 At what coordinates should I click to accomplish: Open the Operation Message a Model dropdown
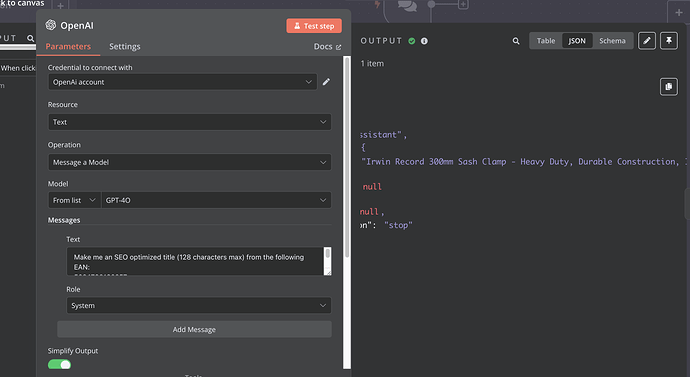point(190,162)
